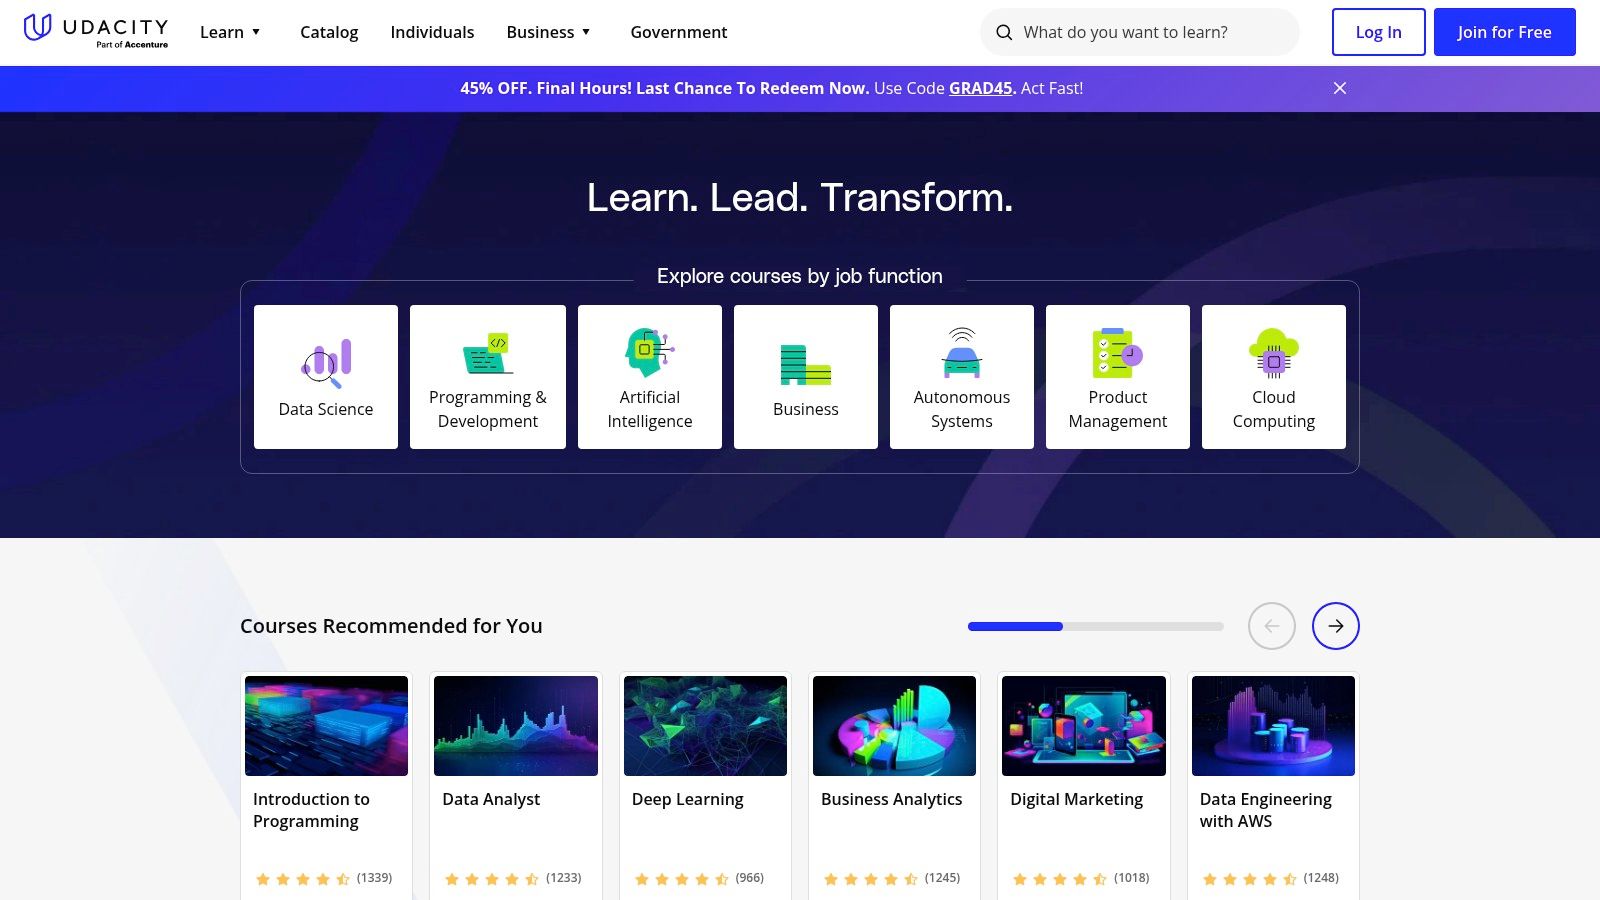This screenshot has height=900, width=1600.
Task: Choose the Business job function card
Action: pos(806,377)
